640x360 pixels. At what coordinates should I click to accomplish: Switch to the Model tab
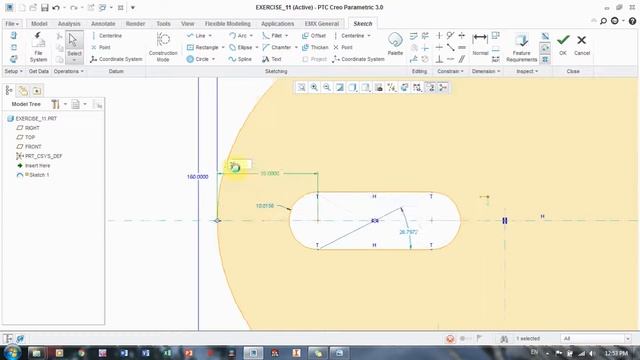click(39, 24)
